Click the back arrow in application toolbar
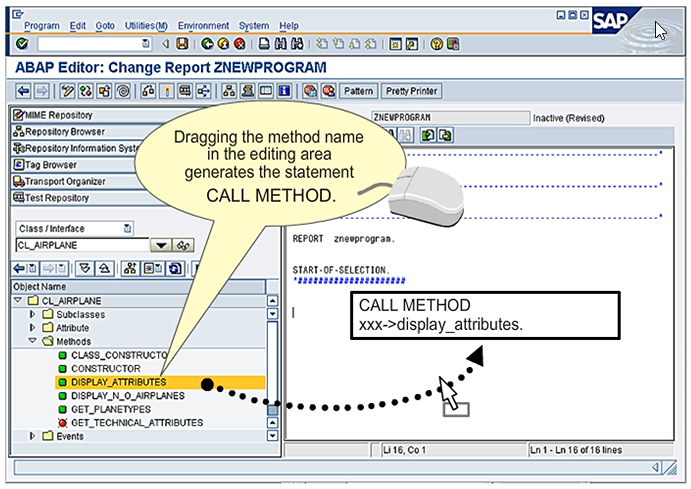The image size is (691, 489). click(x=23, y=91)
